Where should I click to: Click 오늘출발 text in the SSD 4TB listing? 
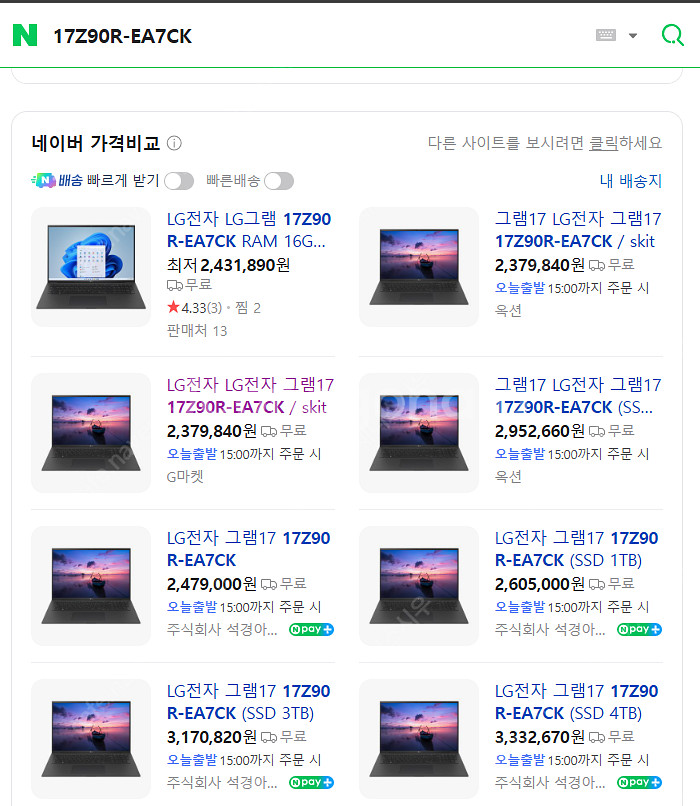point(520,760)
